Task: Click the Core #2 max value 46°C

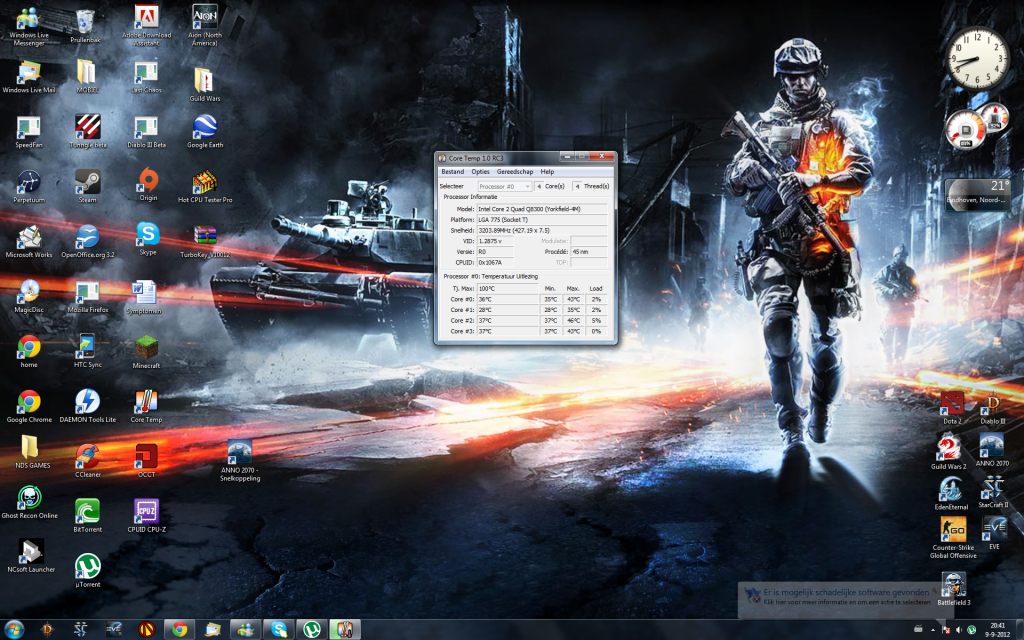Action: (573, 321)
